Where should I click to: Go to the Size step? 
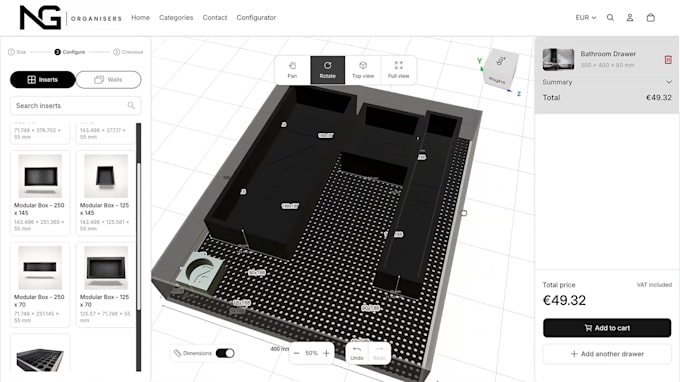(x=17, y=52)
